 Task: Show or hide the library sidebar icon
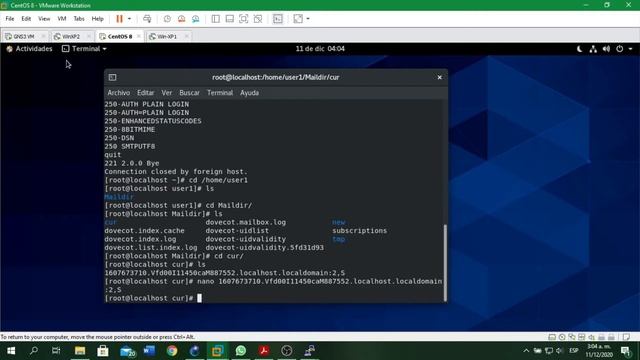pyautogui.click(x=216, y=19)
